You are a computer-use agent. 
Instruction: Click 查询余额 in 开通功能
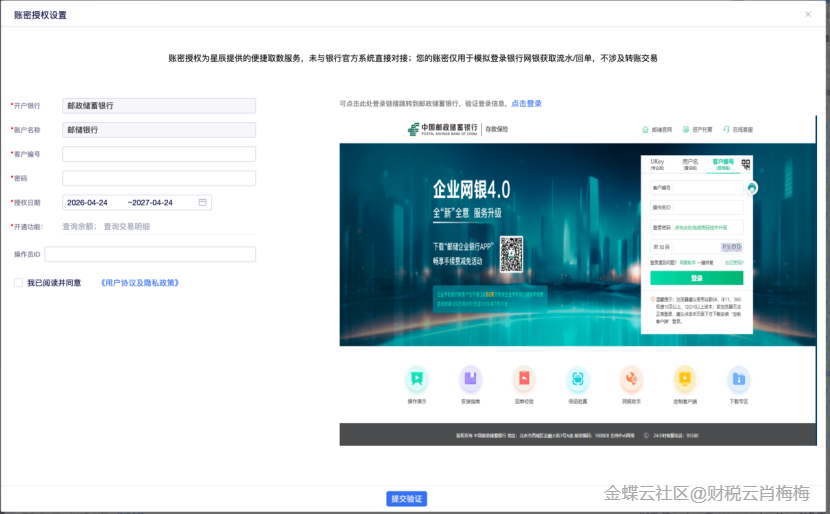point(77,227)
